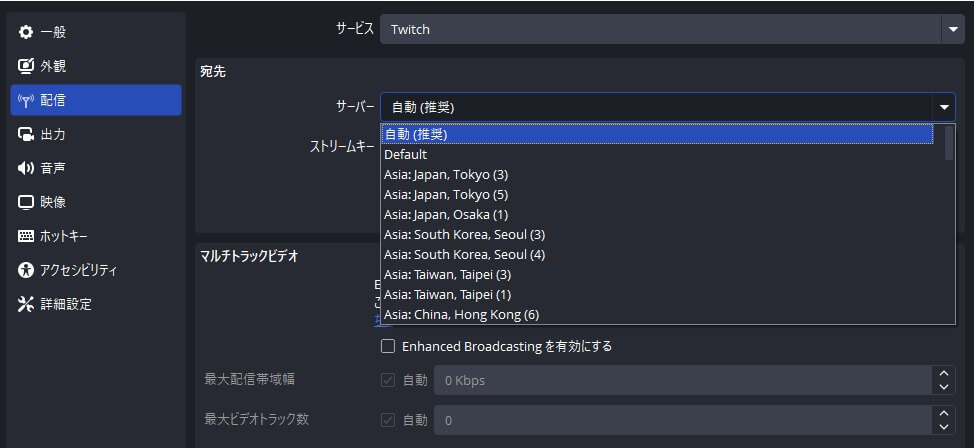Open the サービス Twitch combo box

(x=672, y=29)
